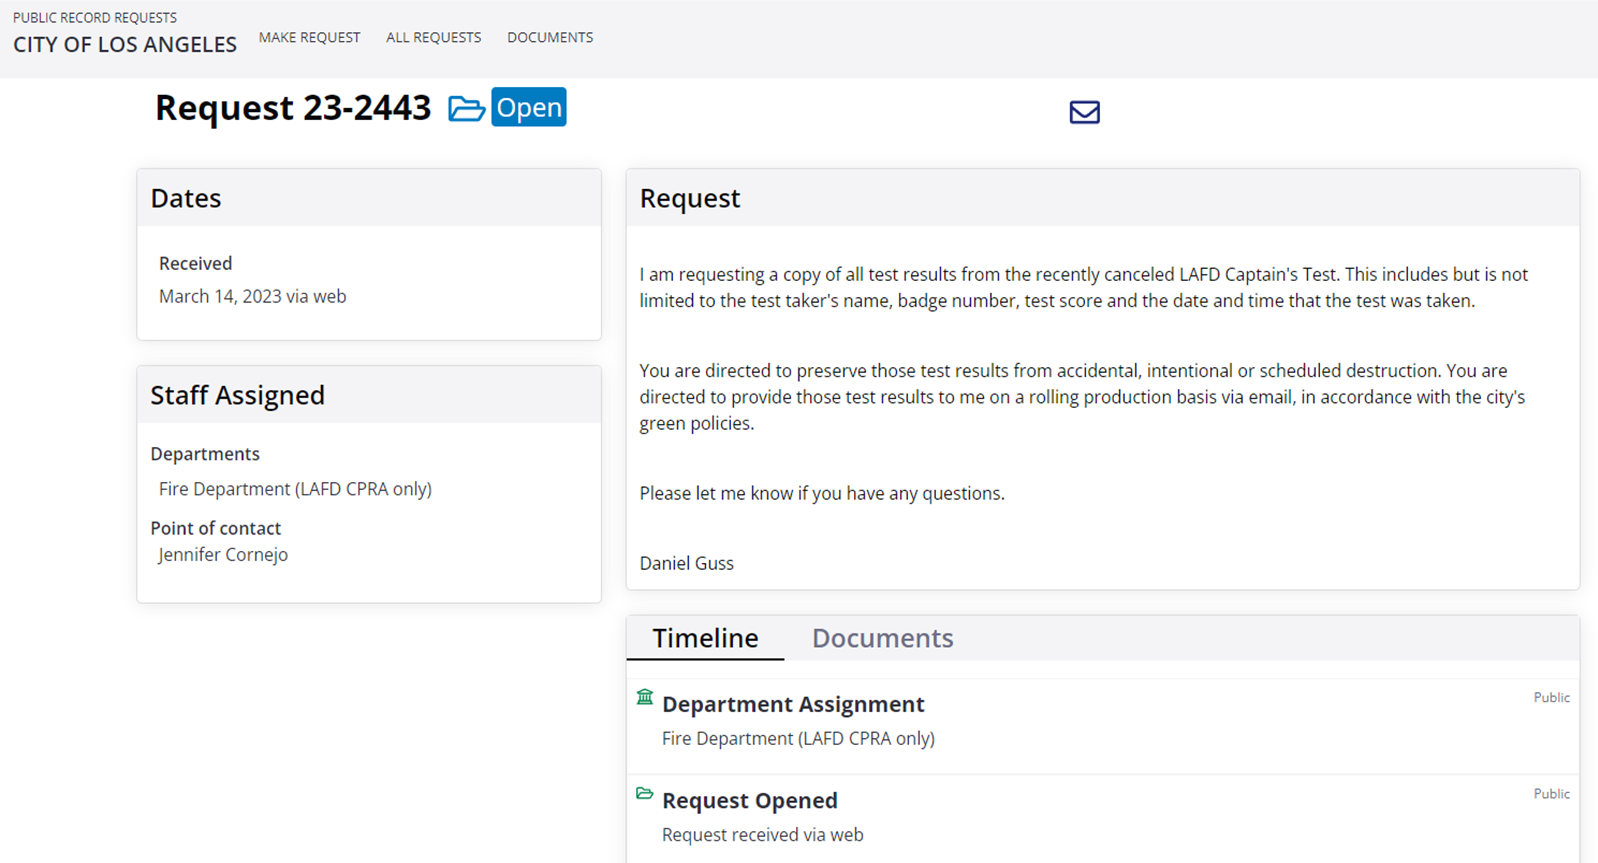1598x863 pixels.
Task: Click Fire Department (LAFD CPRA only) under Departments
Action: (295, 489)
